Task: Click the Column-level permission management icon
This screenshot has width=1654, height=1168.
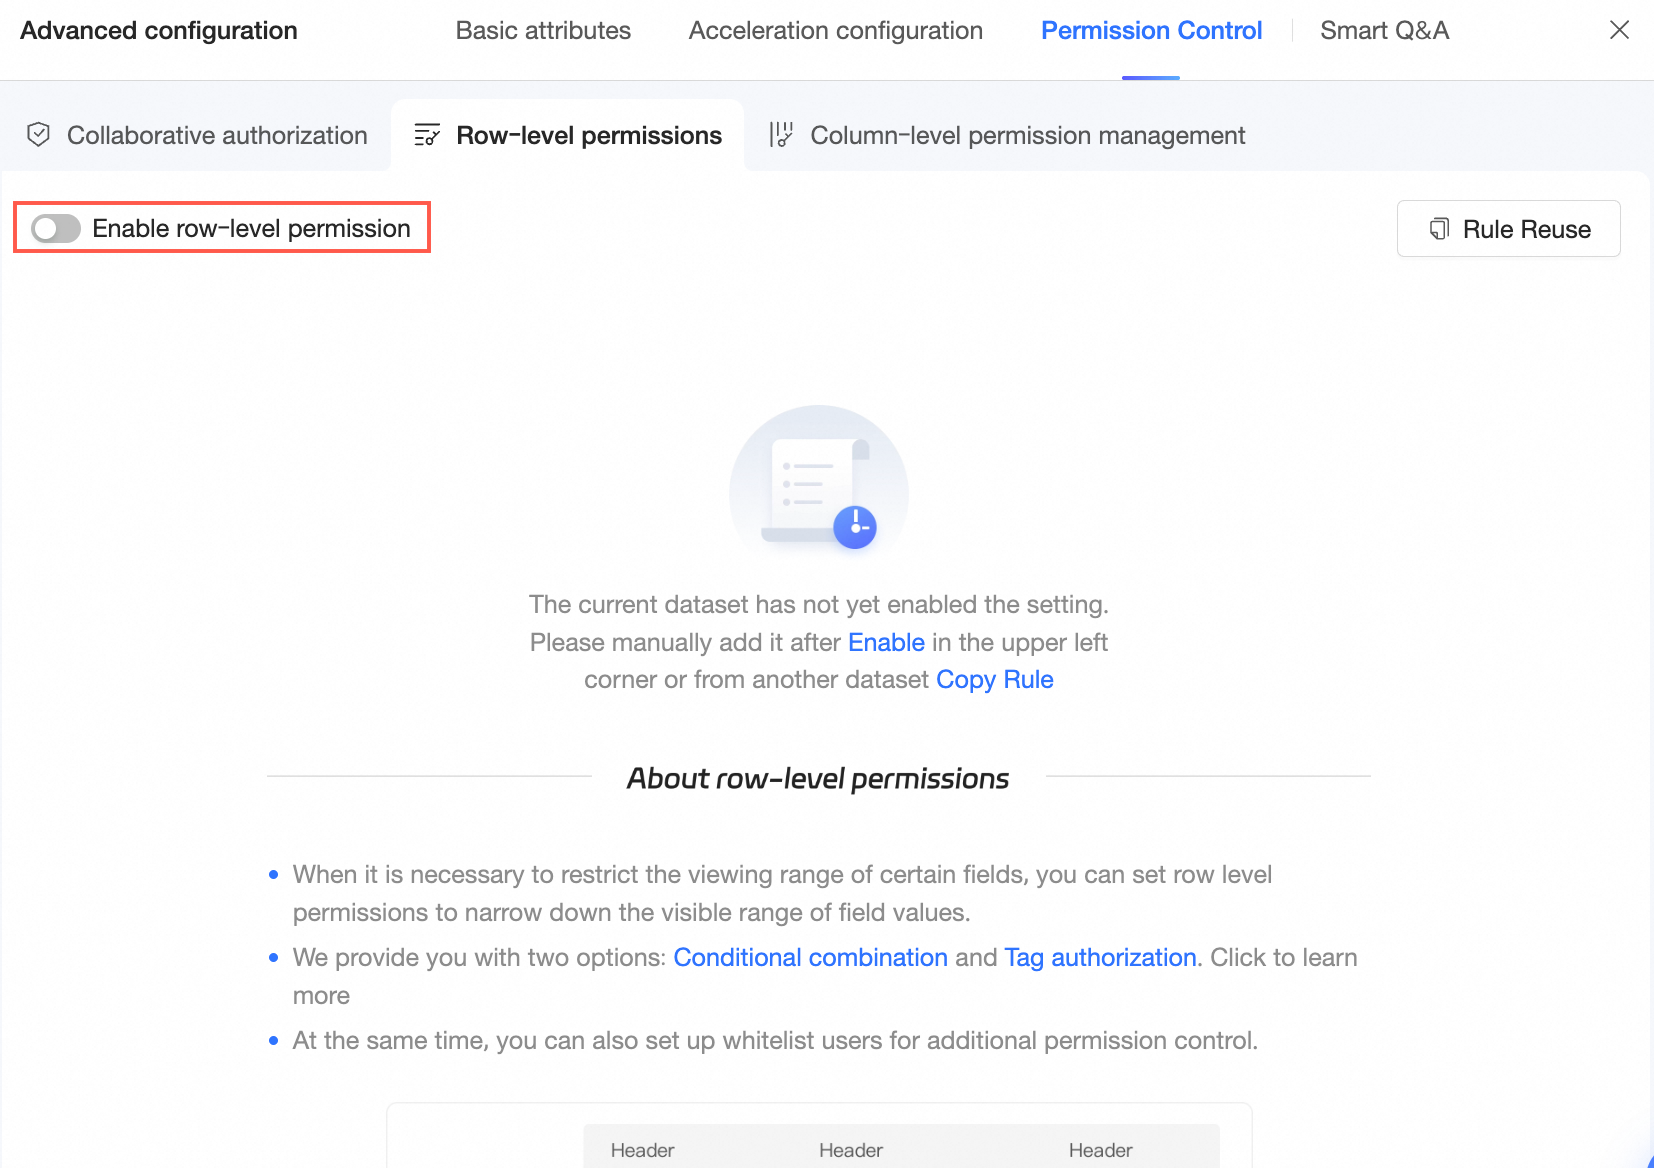Action: pyautogui.click(x=781, y=135)
